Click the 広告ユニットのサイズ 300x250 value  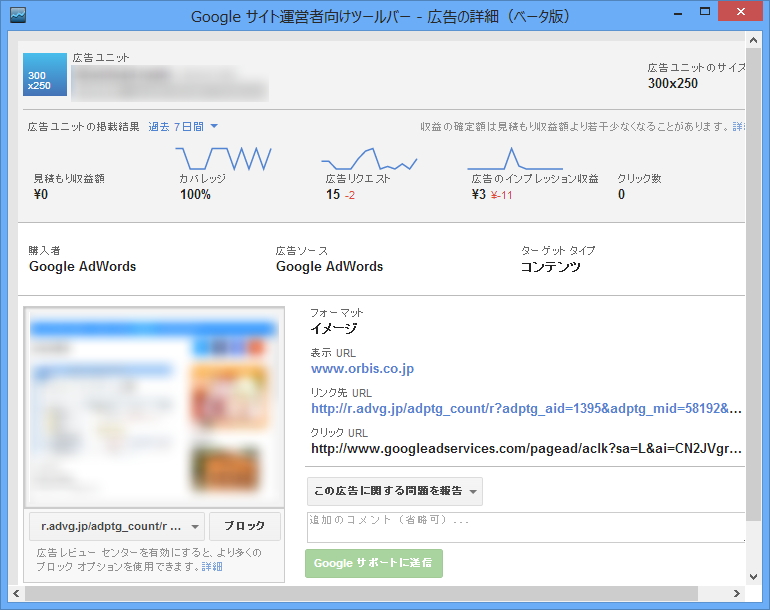tap(673, 83)
